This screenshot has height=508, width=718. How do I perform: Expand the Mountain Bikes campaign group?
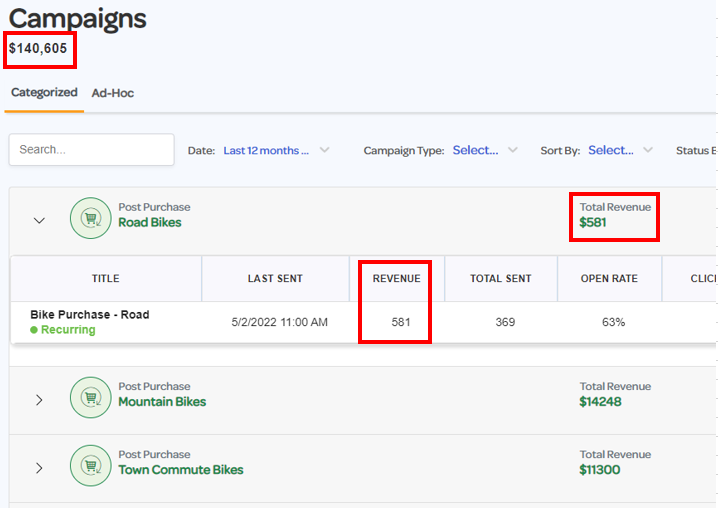click(40, 400)
